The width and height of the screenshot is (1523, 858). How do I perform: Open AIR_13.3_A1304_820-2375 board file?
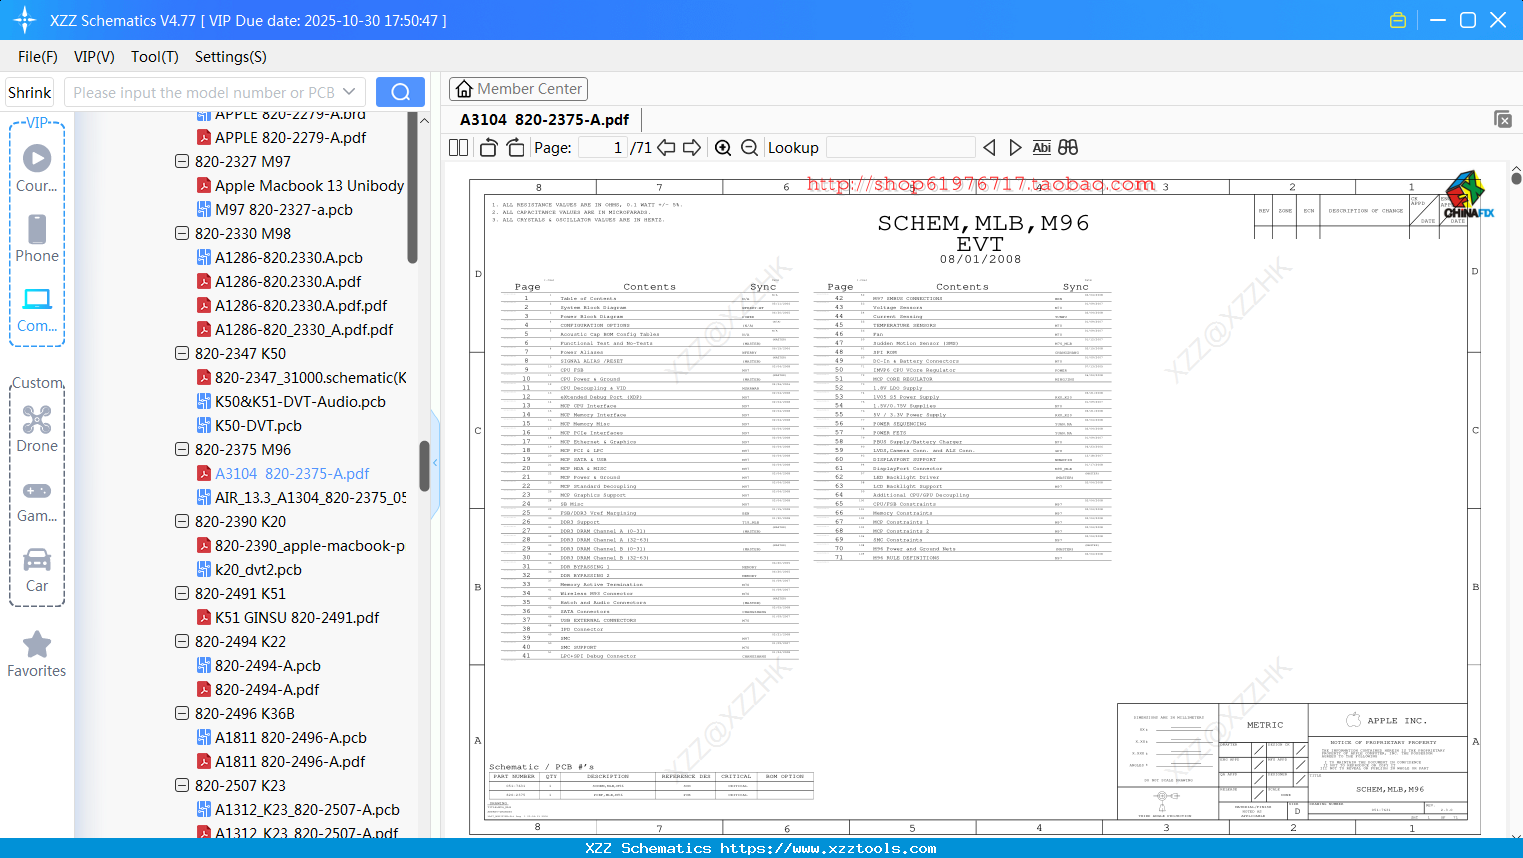point(301,497)
